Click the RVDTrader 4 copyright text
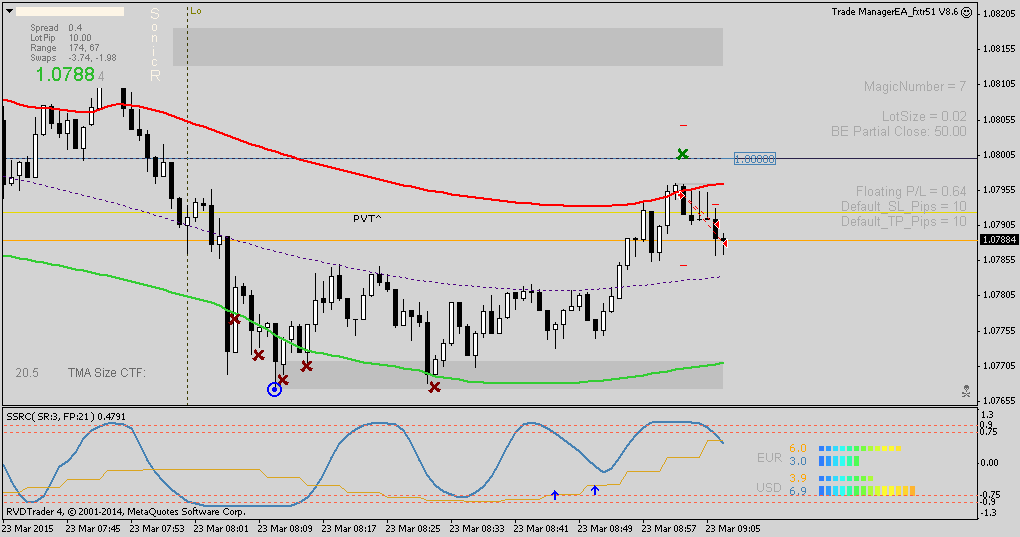The width and height of the screenshot is (1020, 537). [x=126, y=512]
